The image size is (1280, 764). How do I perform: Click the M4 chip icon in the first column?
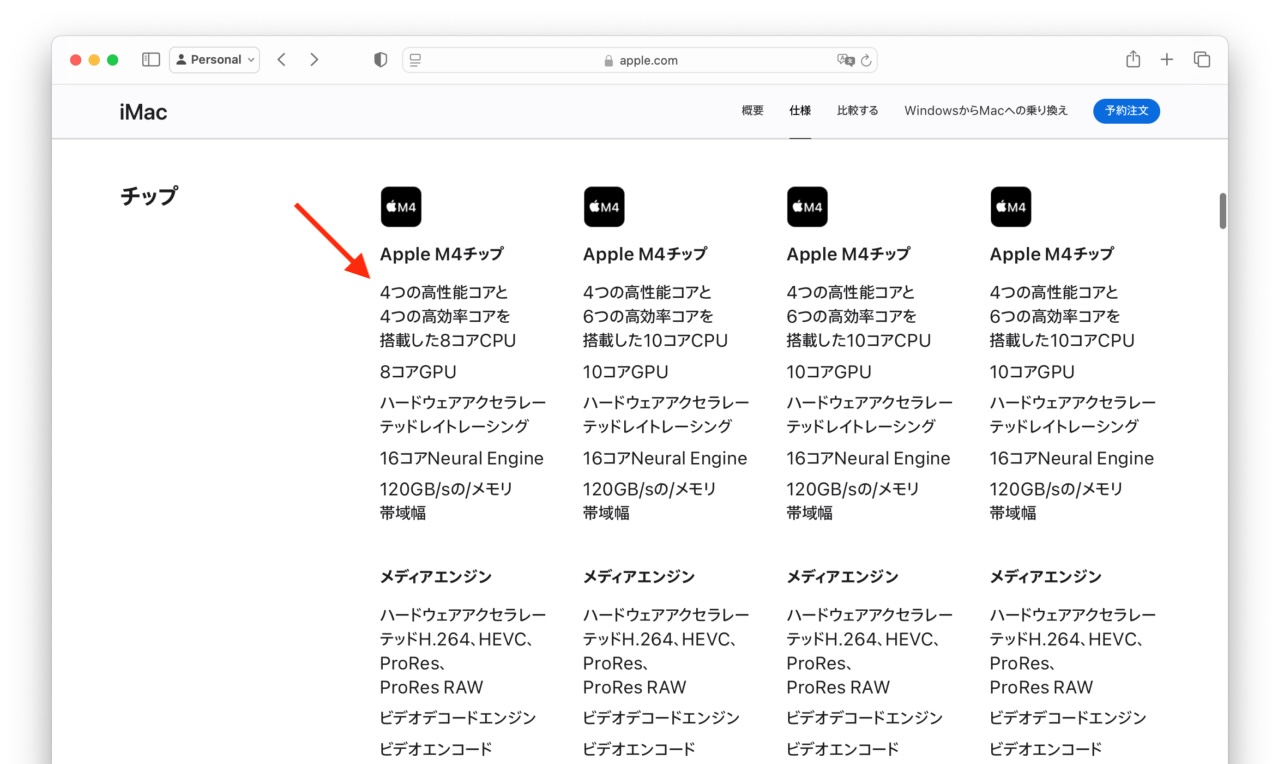[x=401, y=207]
